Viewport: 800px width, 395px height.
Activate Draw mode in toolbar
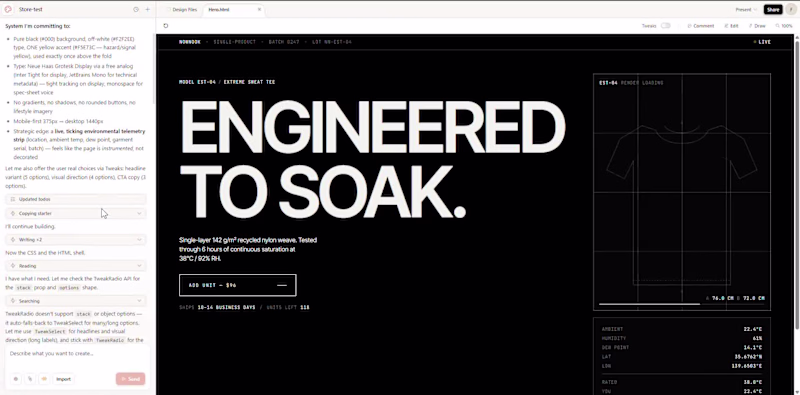click(x=757, y=26)
